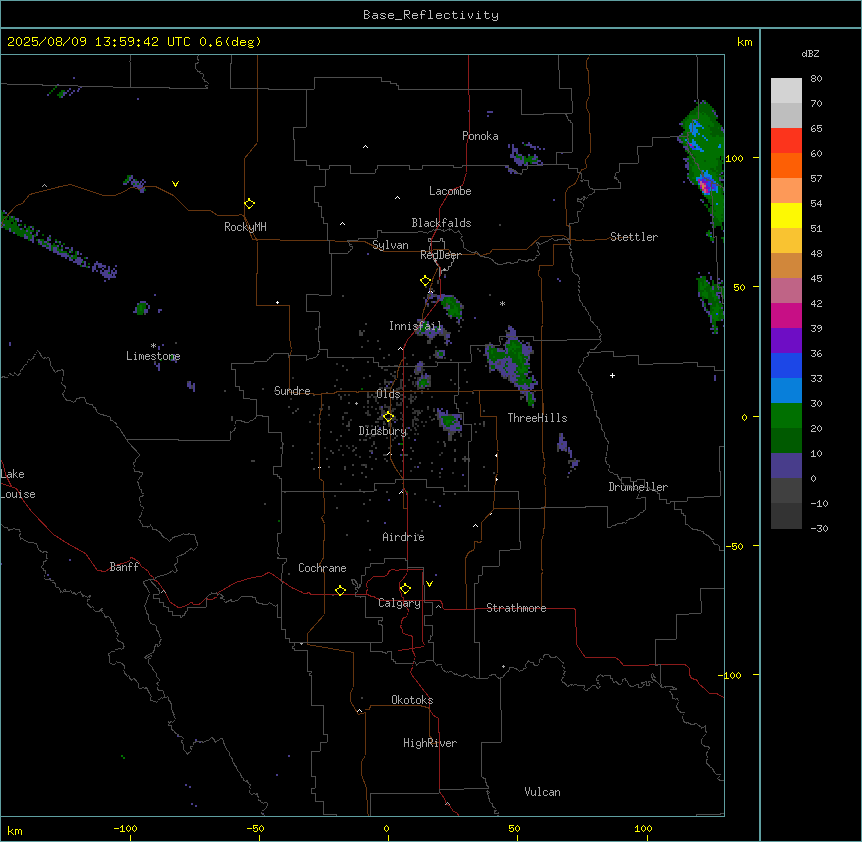The width and height of the screenshot is (862, 842).
Task: Select the Airdrie label
Action: (403, 537)
